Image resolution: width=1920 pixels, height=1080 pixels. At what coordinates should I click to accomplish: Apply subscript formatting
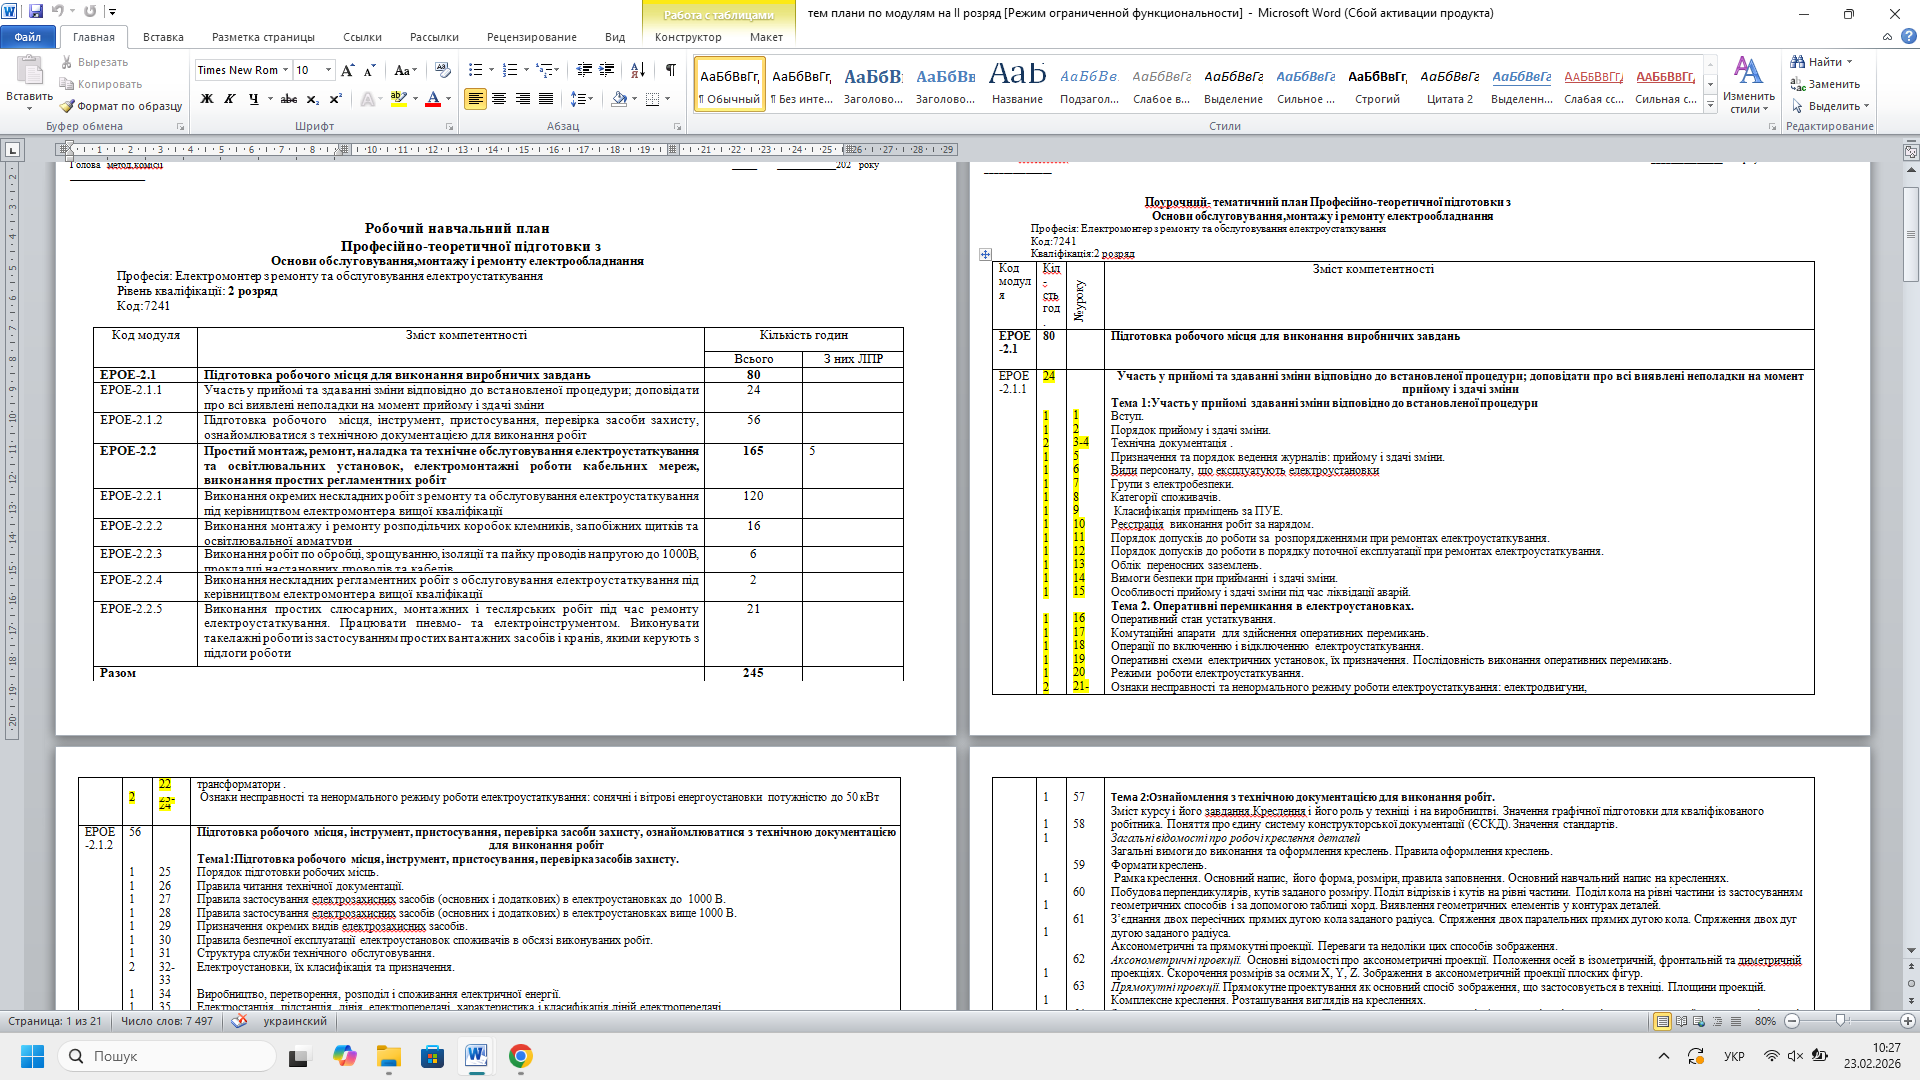click(312, 99)
